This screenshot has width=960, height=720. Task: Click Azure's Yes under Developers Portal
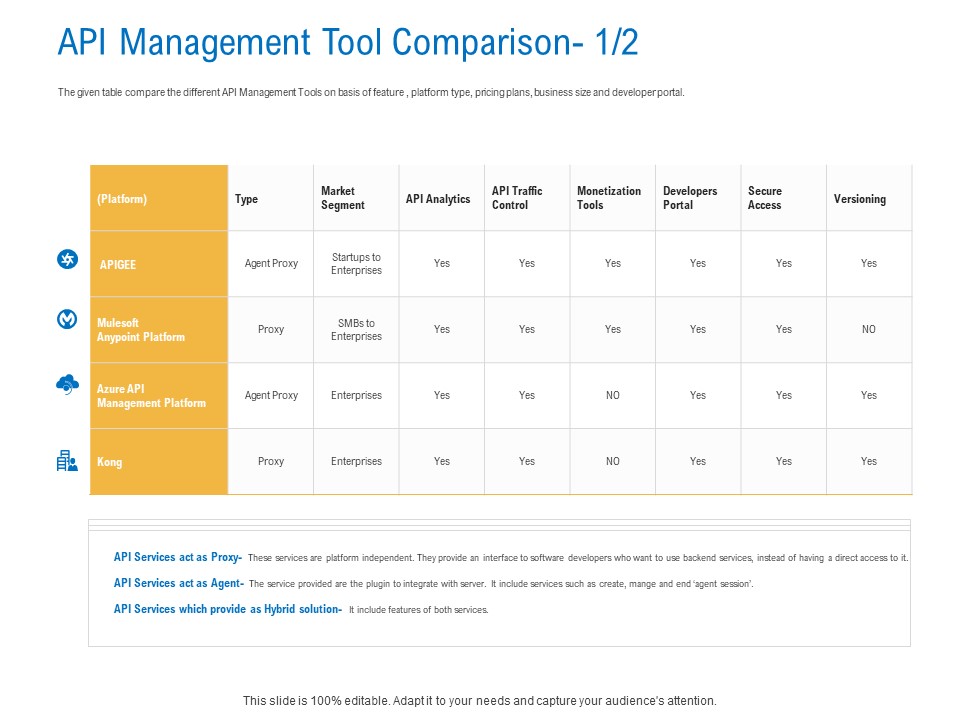click(698, 396)
